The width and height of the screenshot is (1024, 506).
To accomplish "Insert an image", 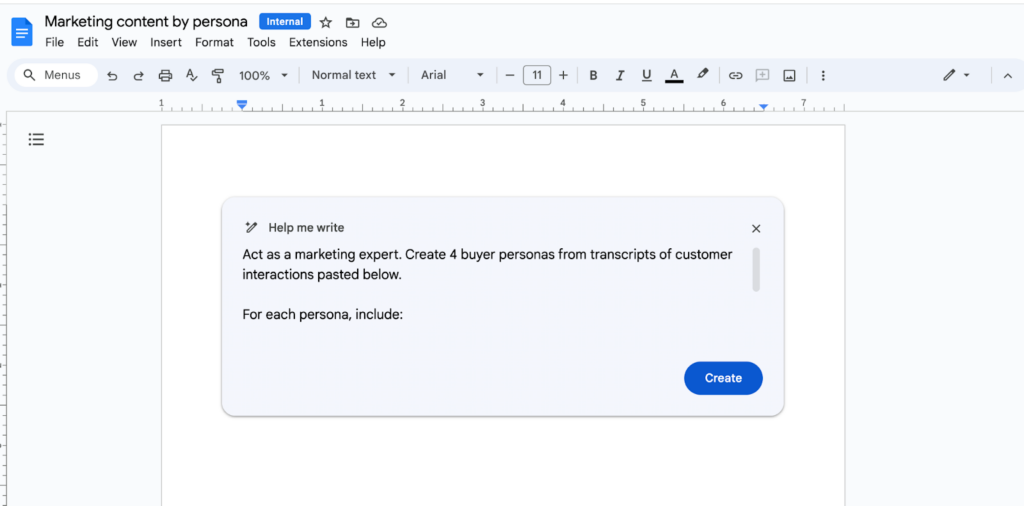I will tap(790, 76).
